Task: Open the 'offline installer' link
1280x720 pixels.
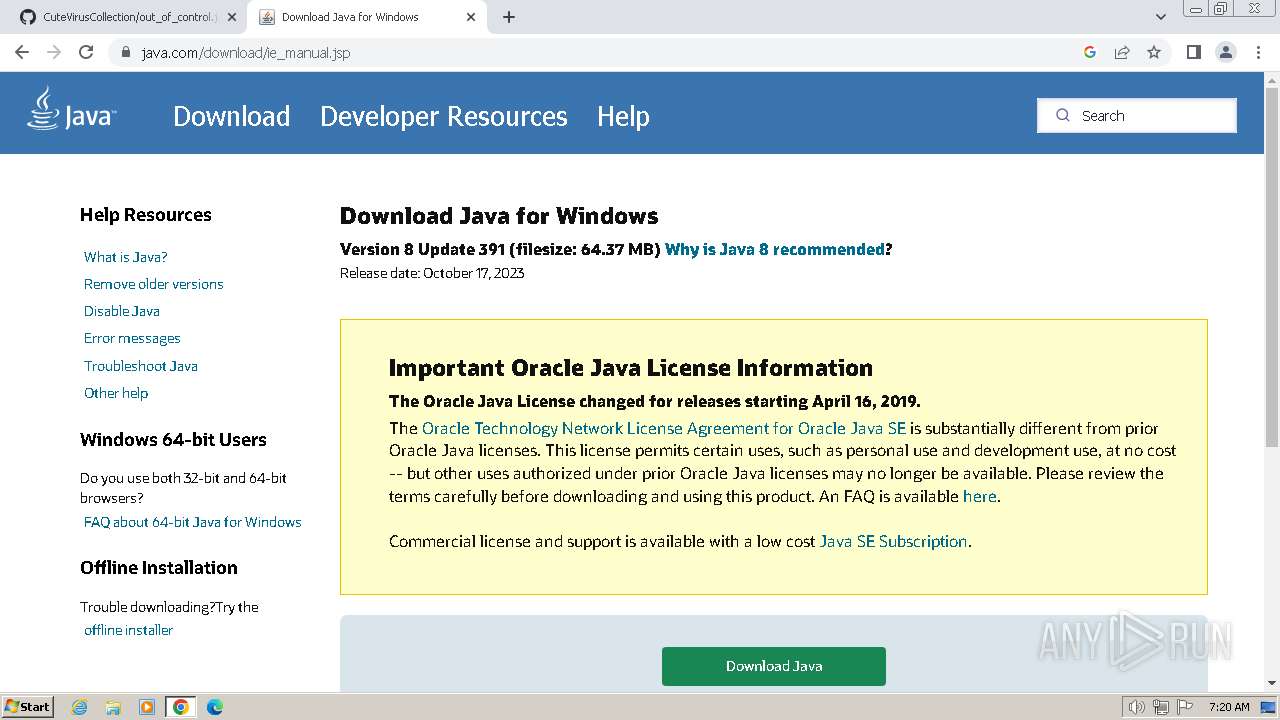Action: click(x=128, y=630)
